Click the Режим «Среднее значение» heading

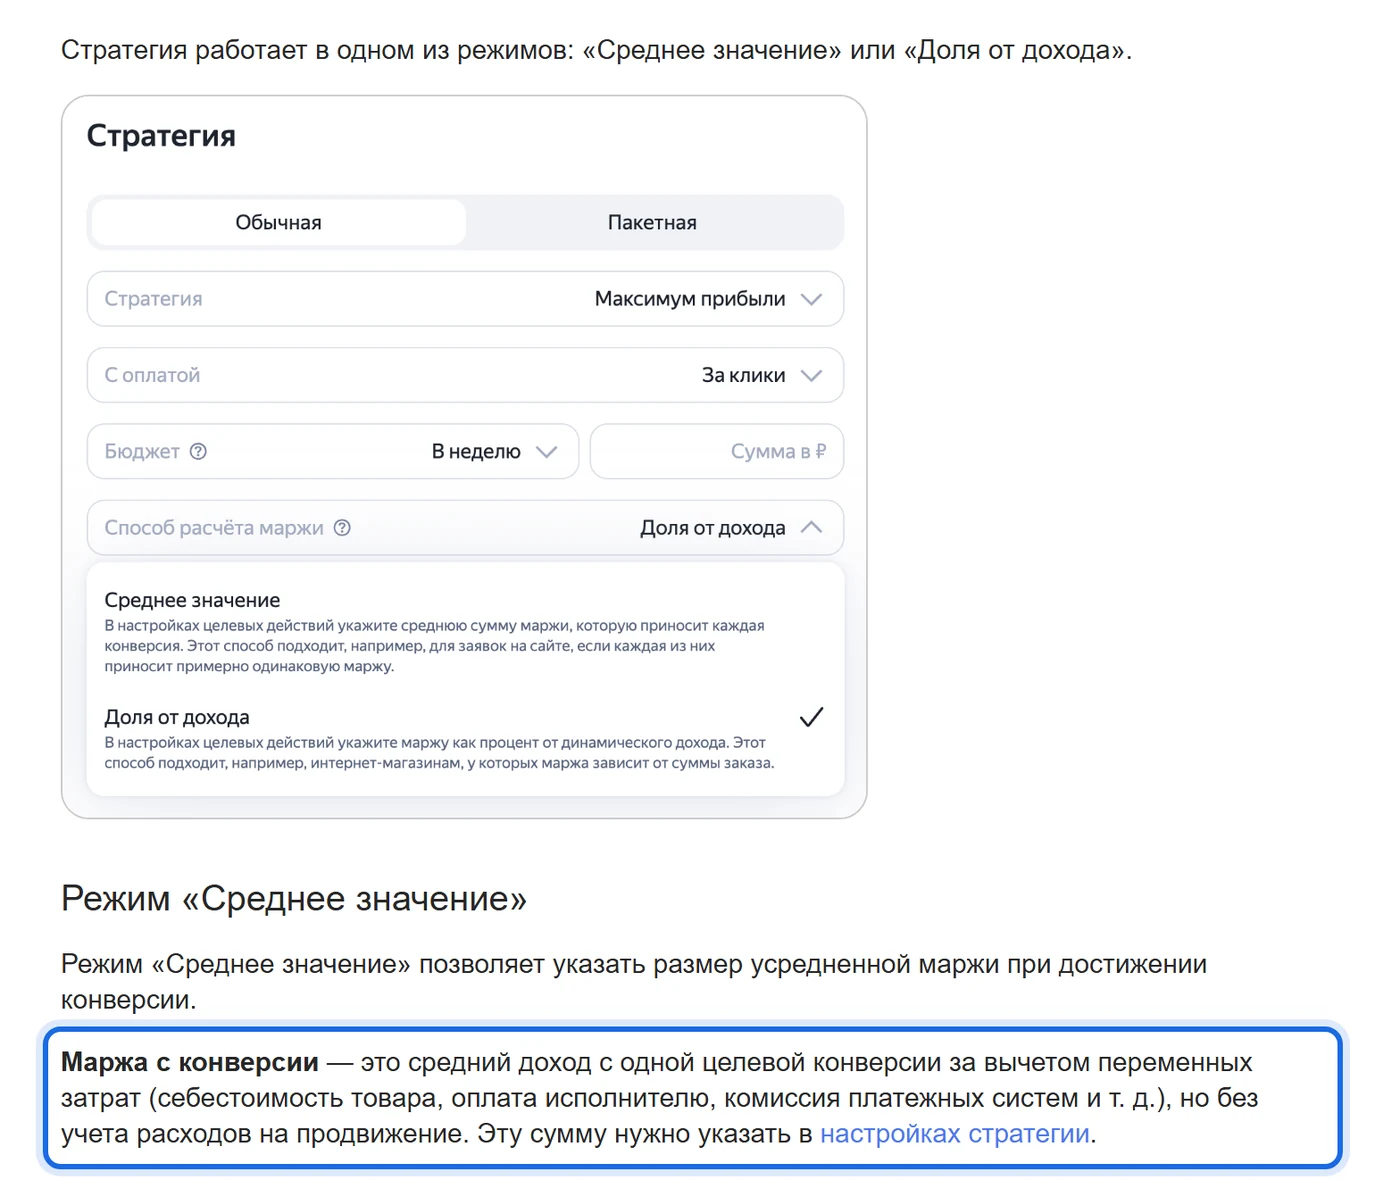294,898
